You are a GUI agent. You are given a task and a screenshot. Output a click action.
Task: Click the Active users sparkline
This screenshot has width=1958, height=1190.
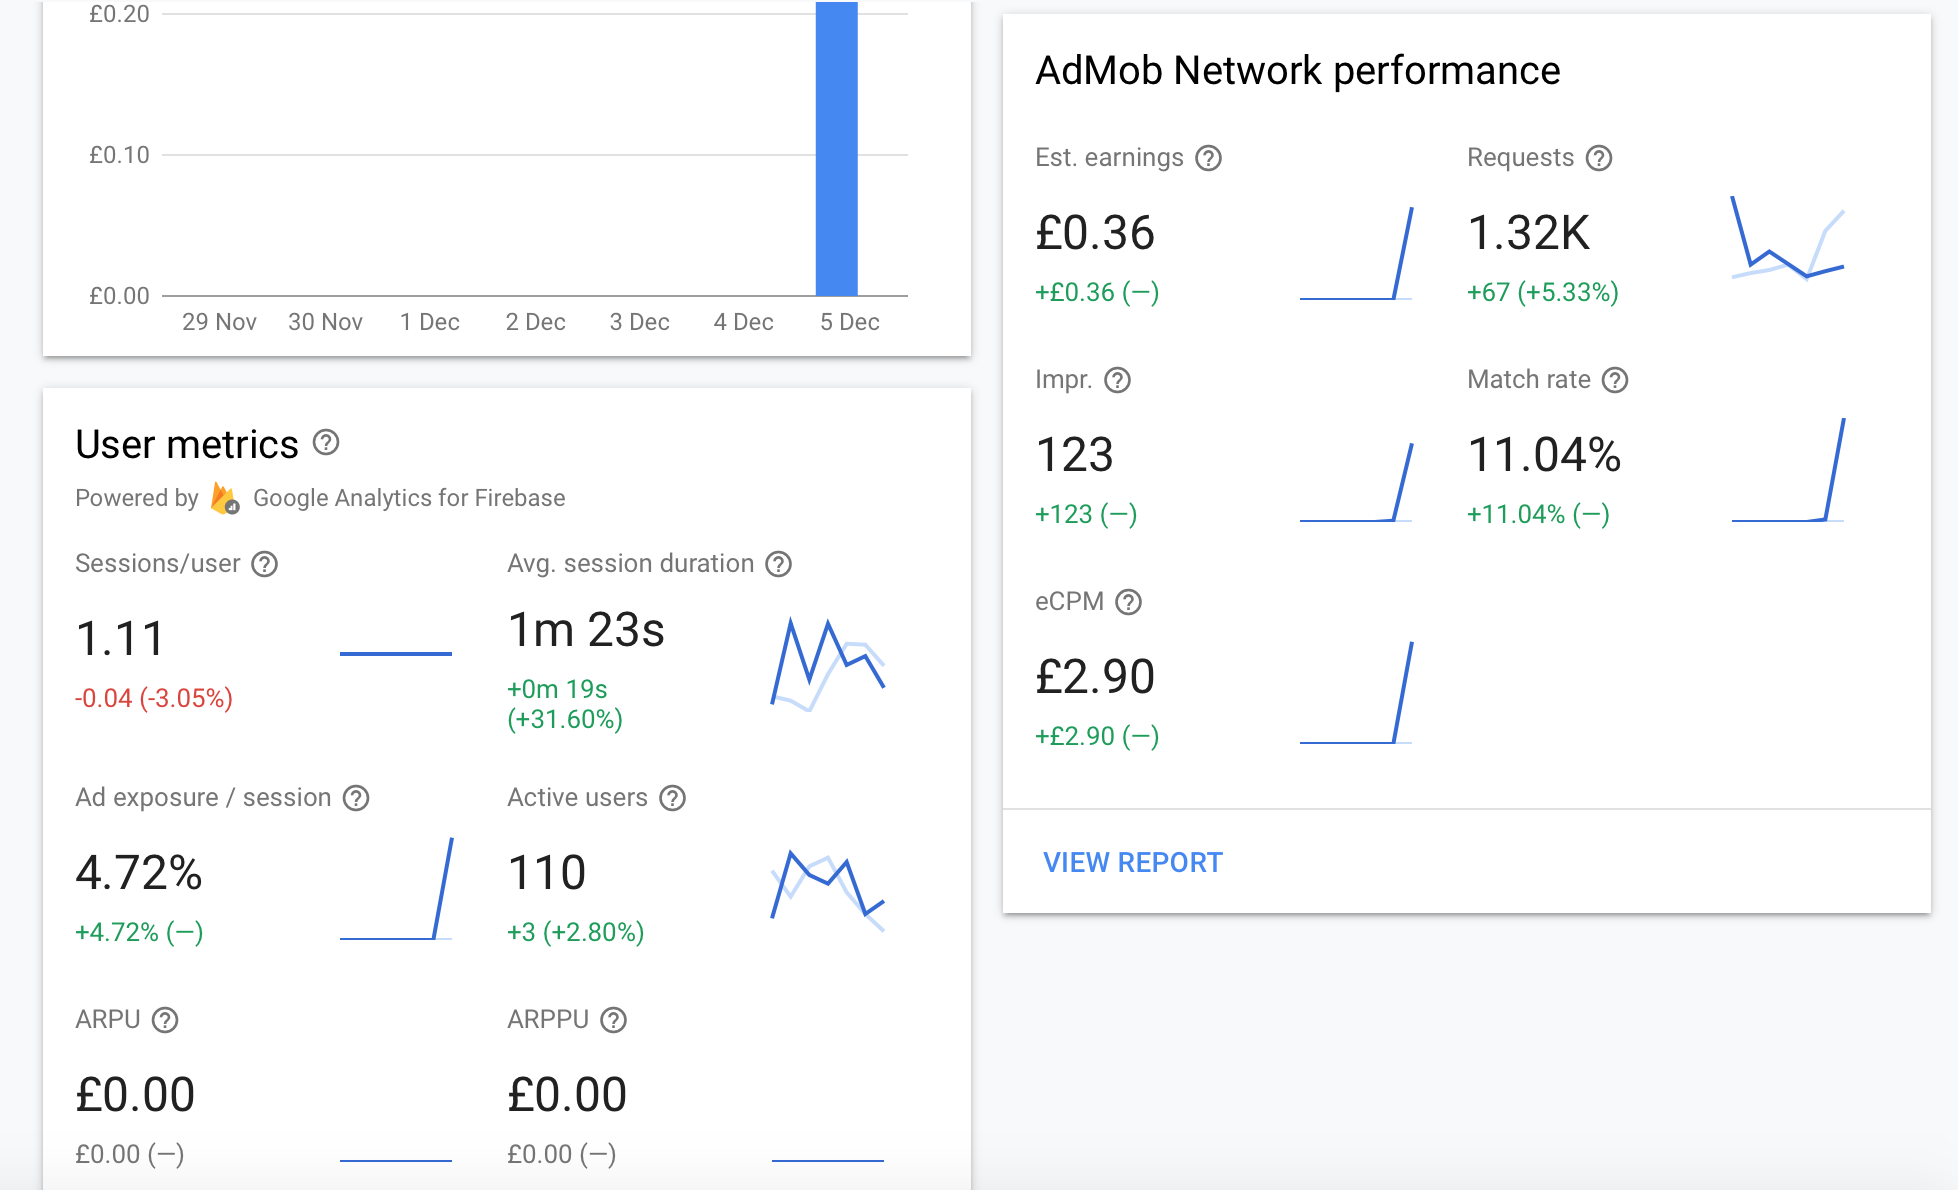(827, 888)
